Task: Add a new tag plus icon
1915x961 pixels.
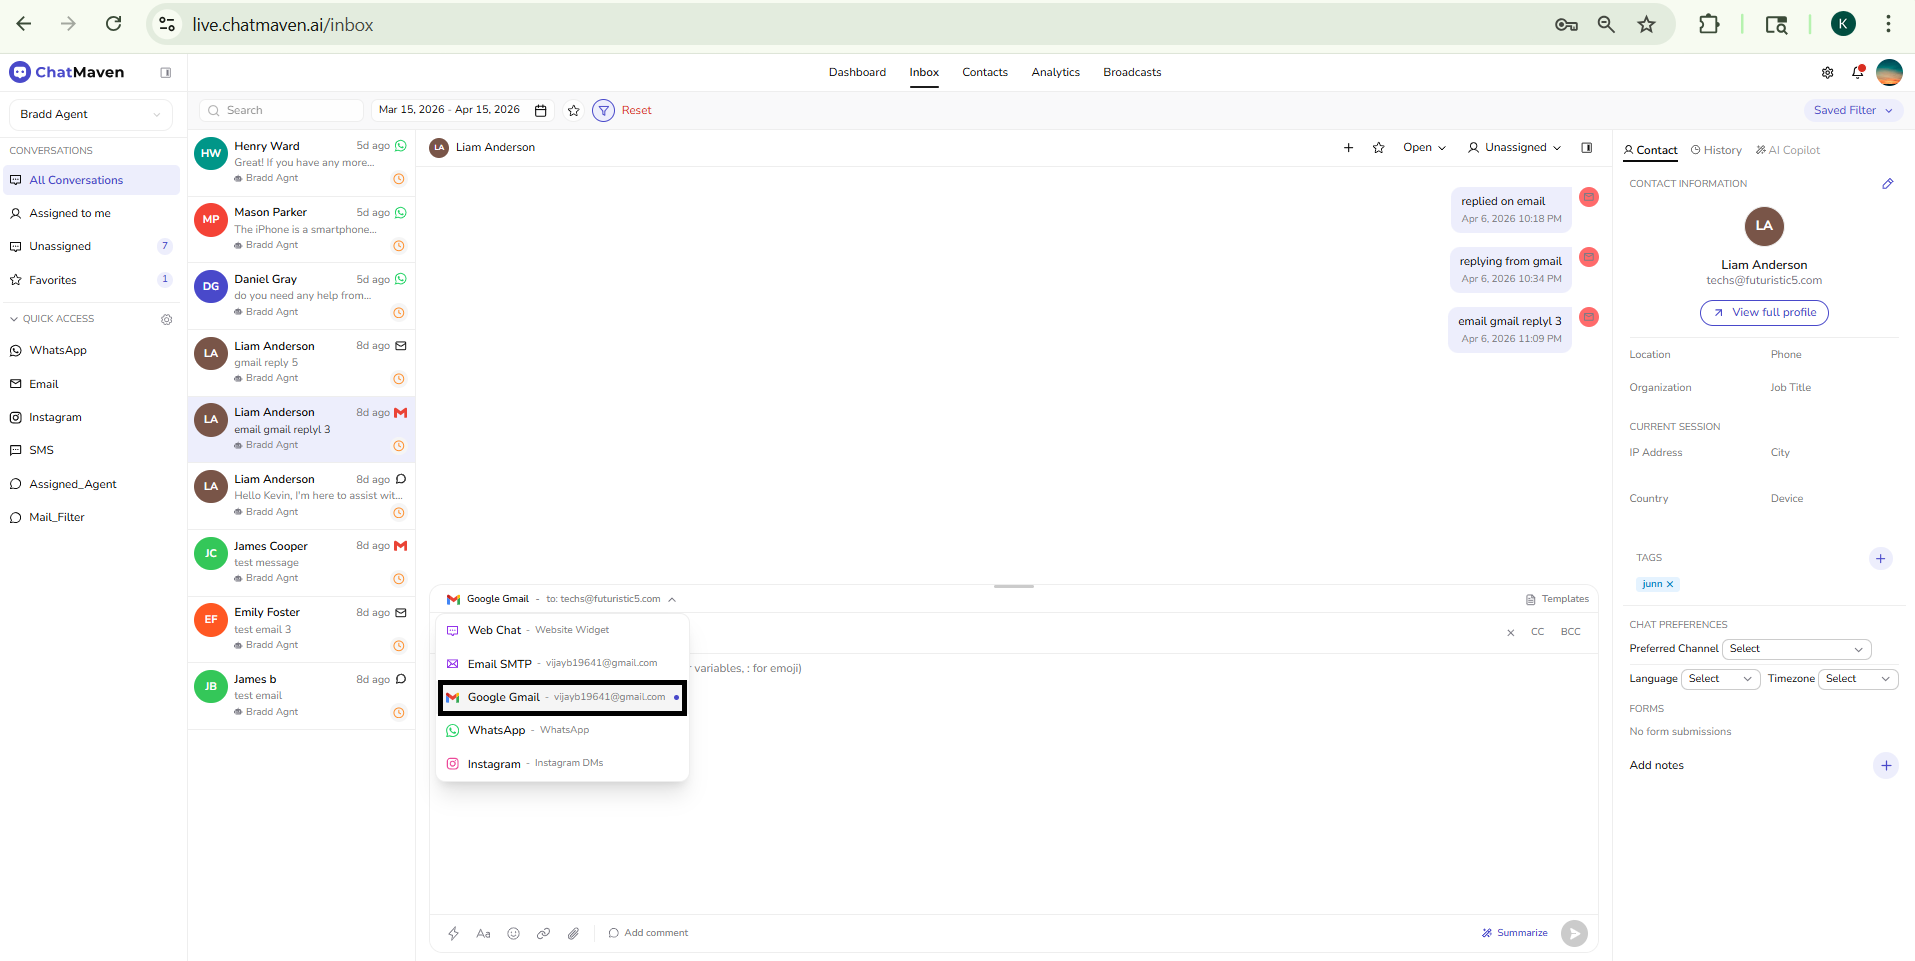Action: click(x=1880, y=559)
